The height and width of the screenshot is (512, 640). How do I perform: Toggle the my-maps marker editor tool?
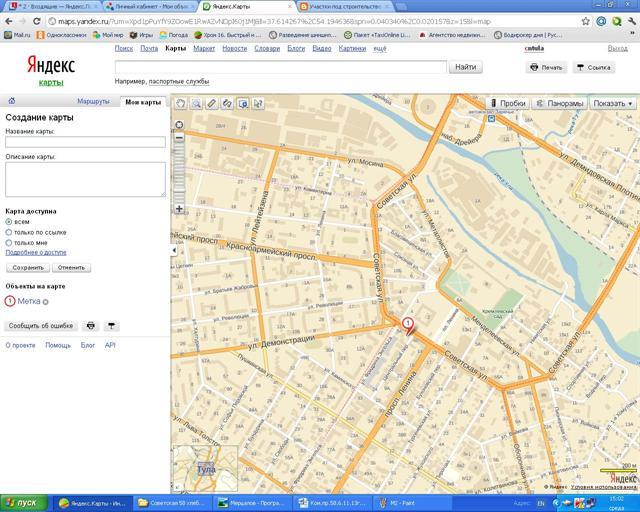[x=243, y=104]
